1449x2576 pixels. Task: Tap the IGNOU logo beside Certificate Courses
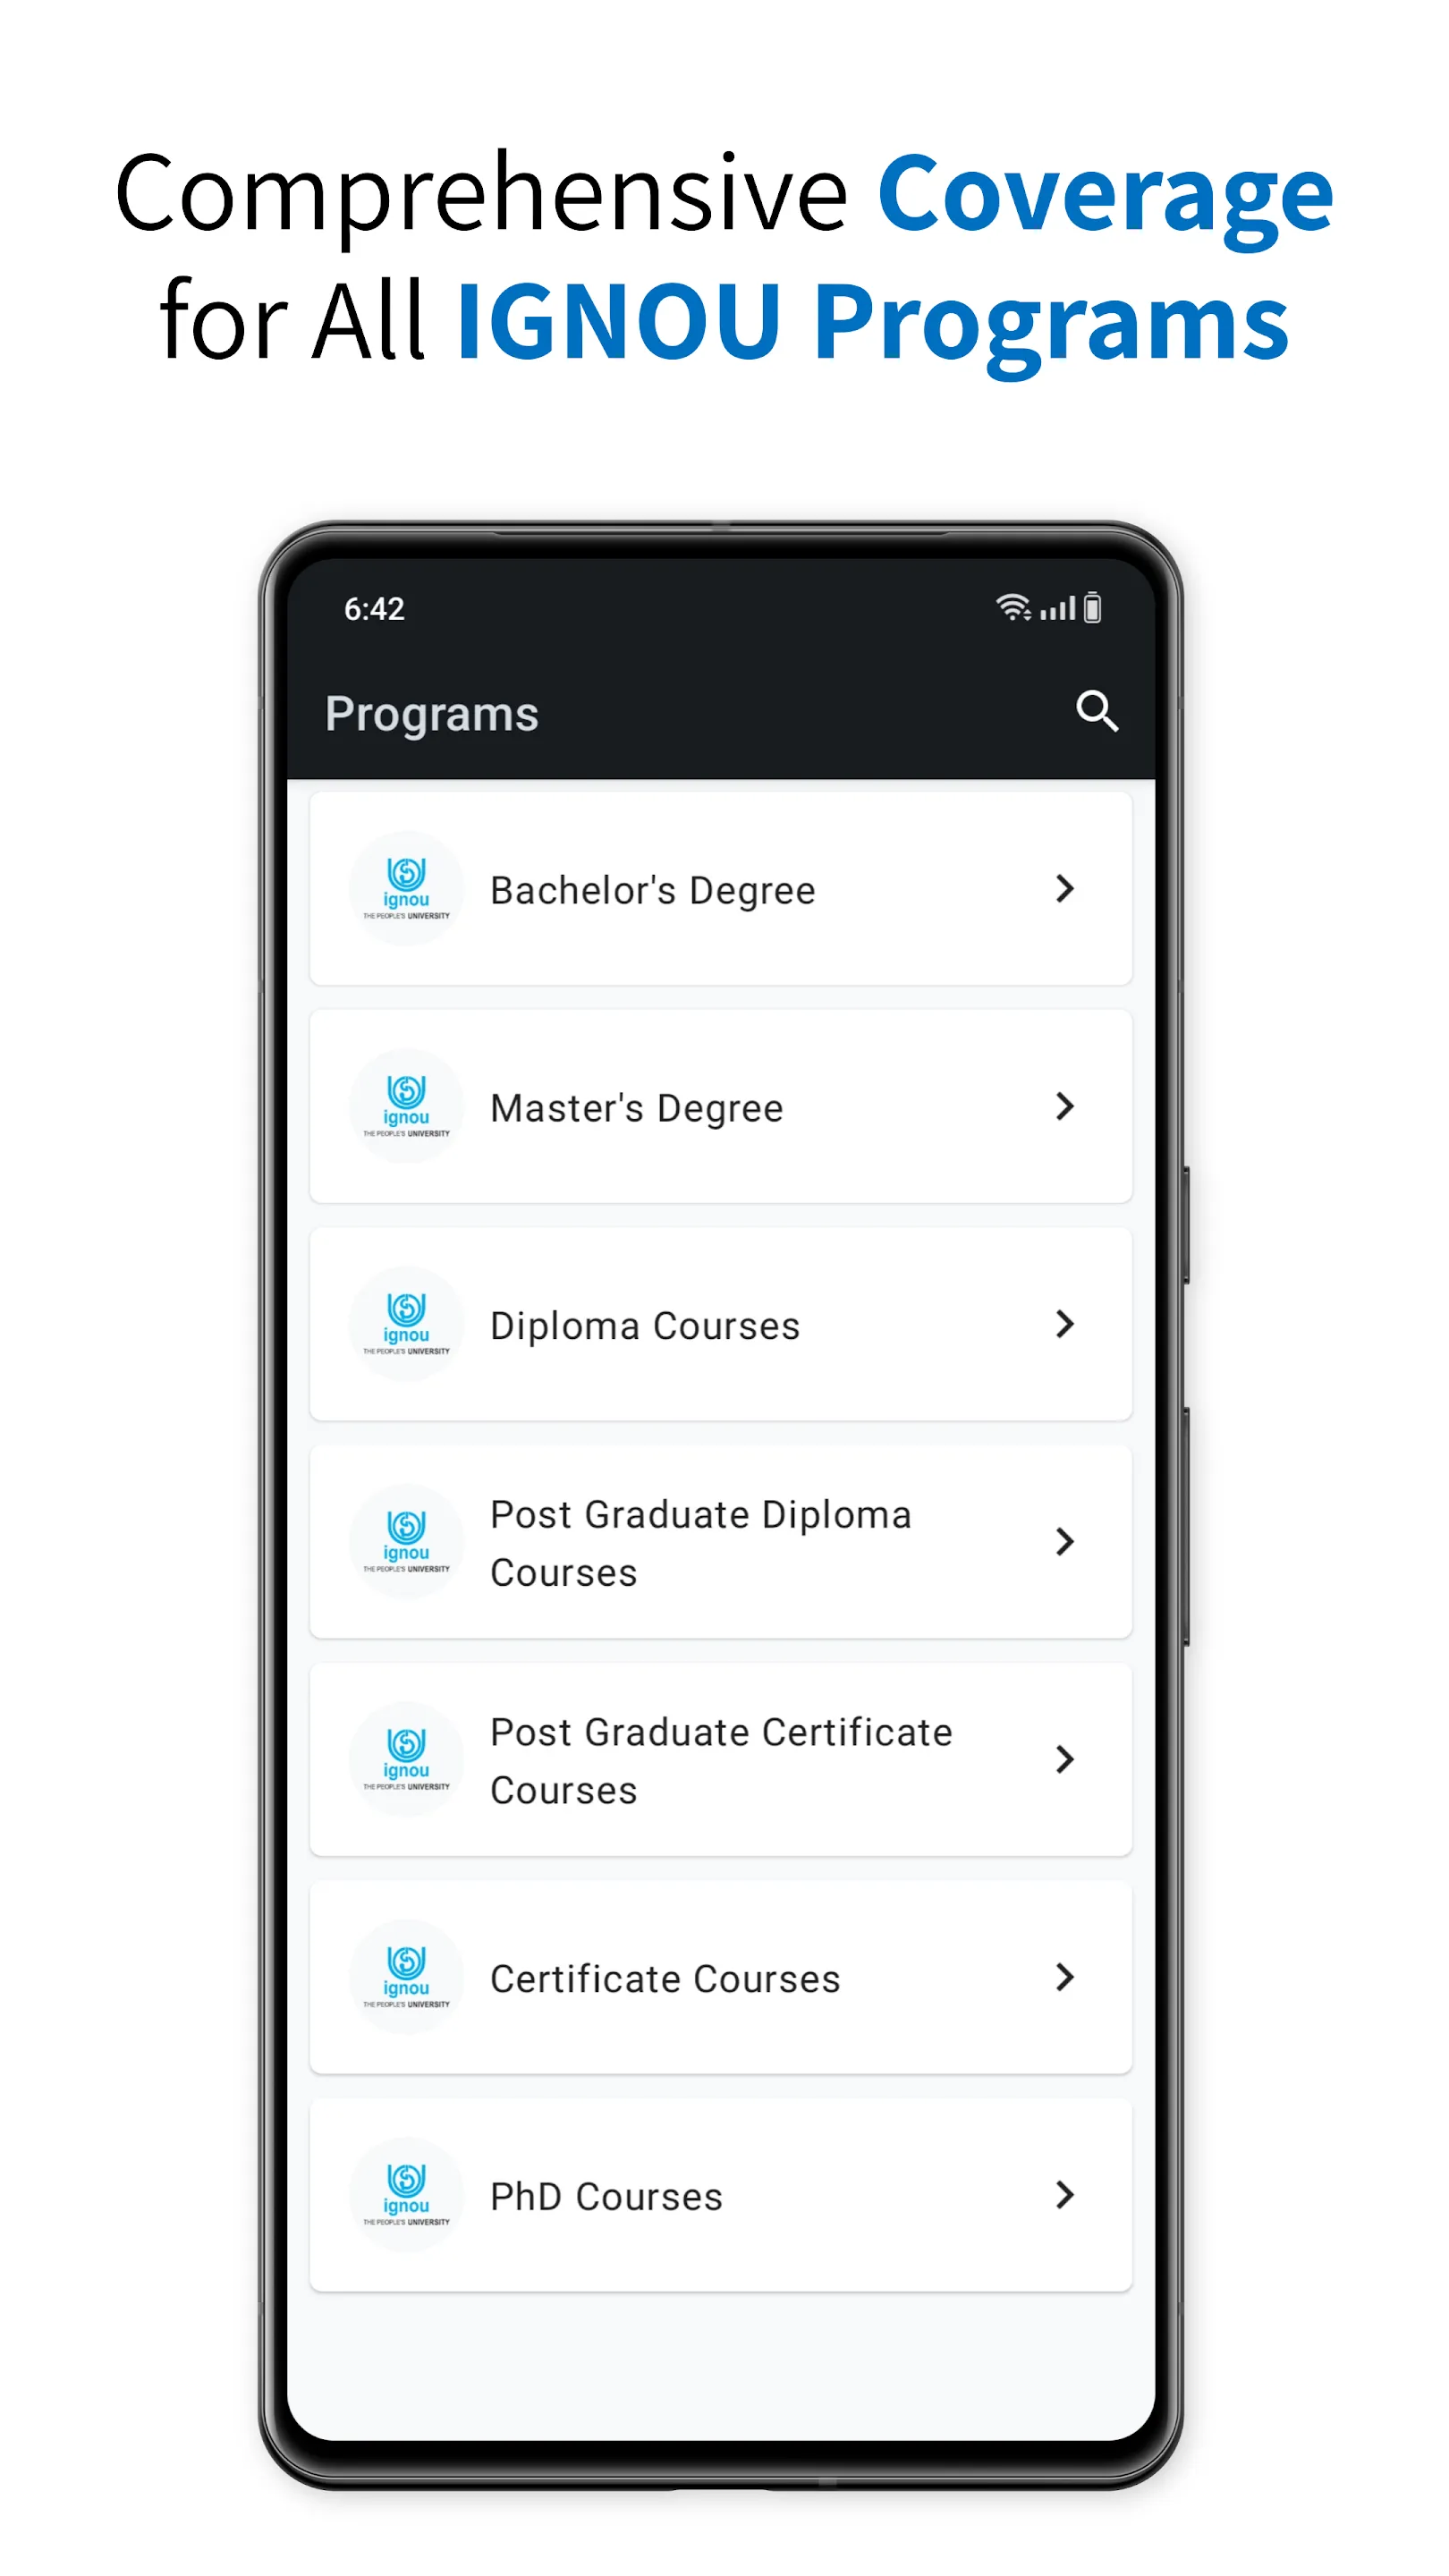point(406,1977)
